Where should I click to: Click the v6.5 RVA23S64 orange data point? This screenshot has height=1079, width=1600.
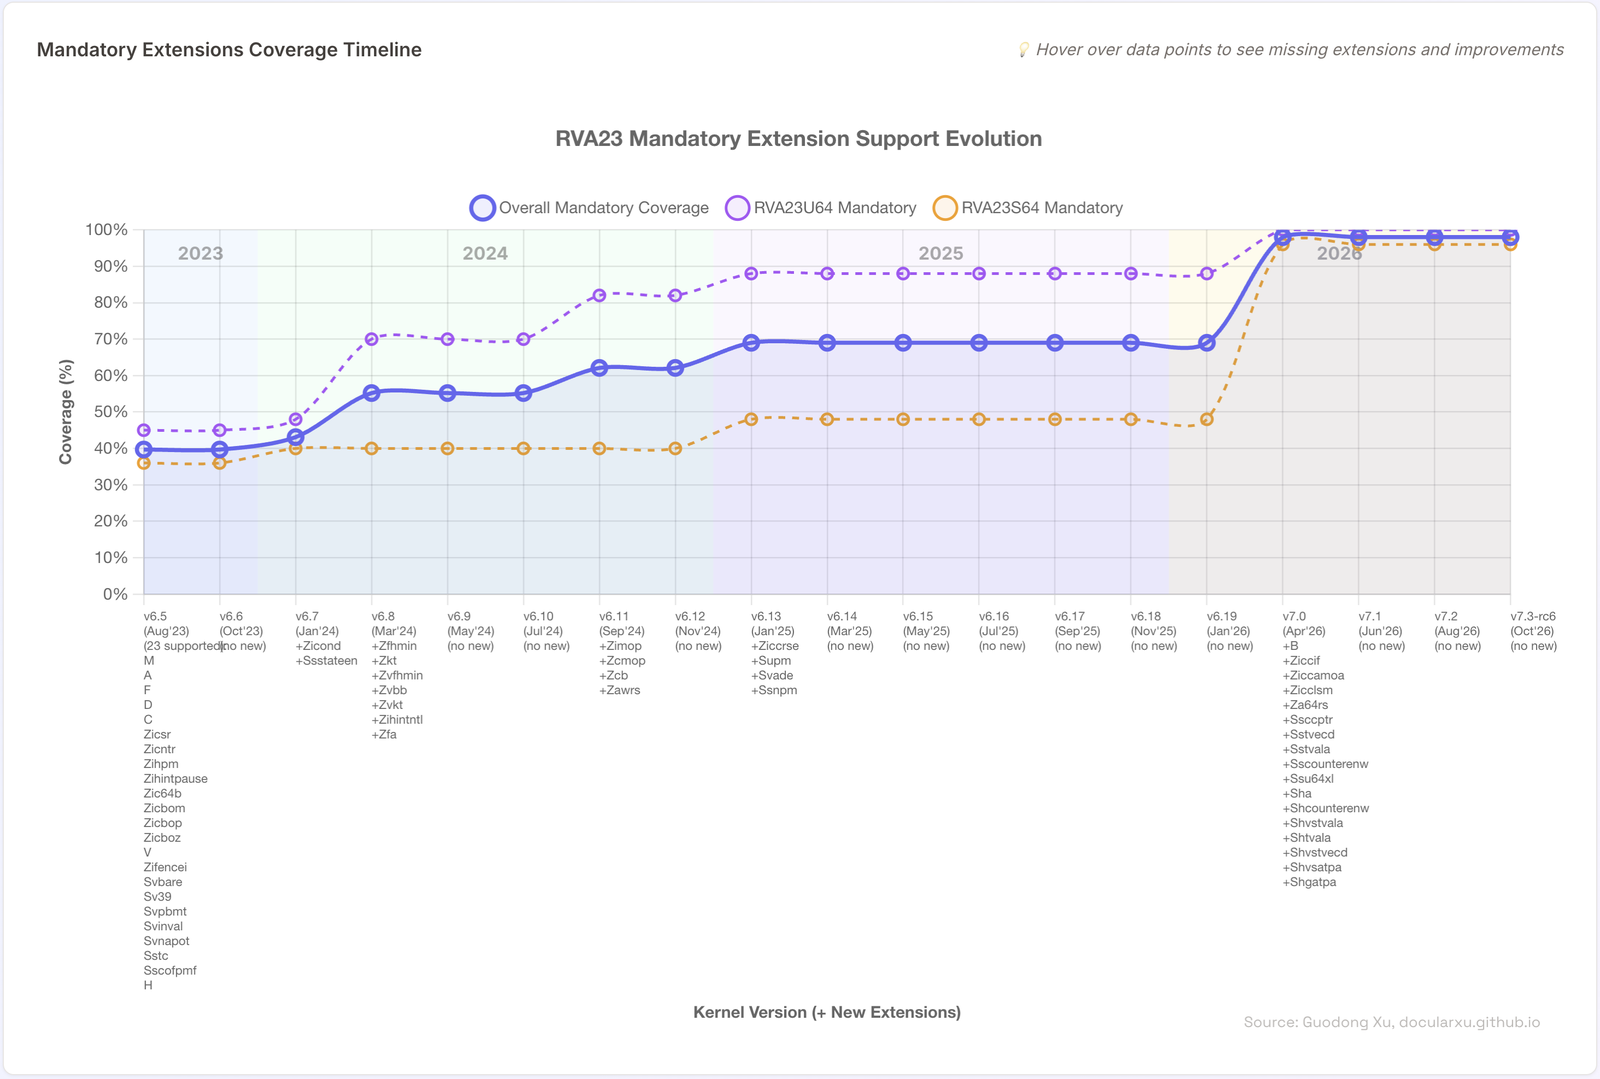144,463
